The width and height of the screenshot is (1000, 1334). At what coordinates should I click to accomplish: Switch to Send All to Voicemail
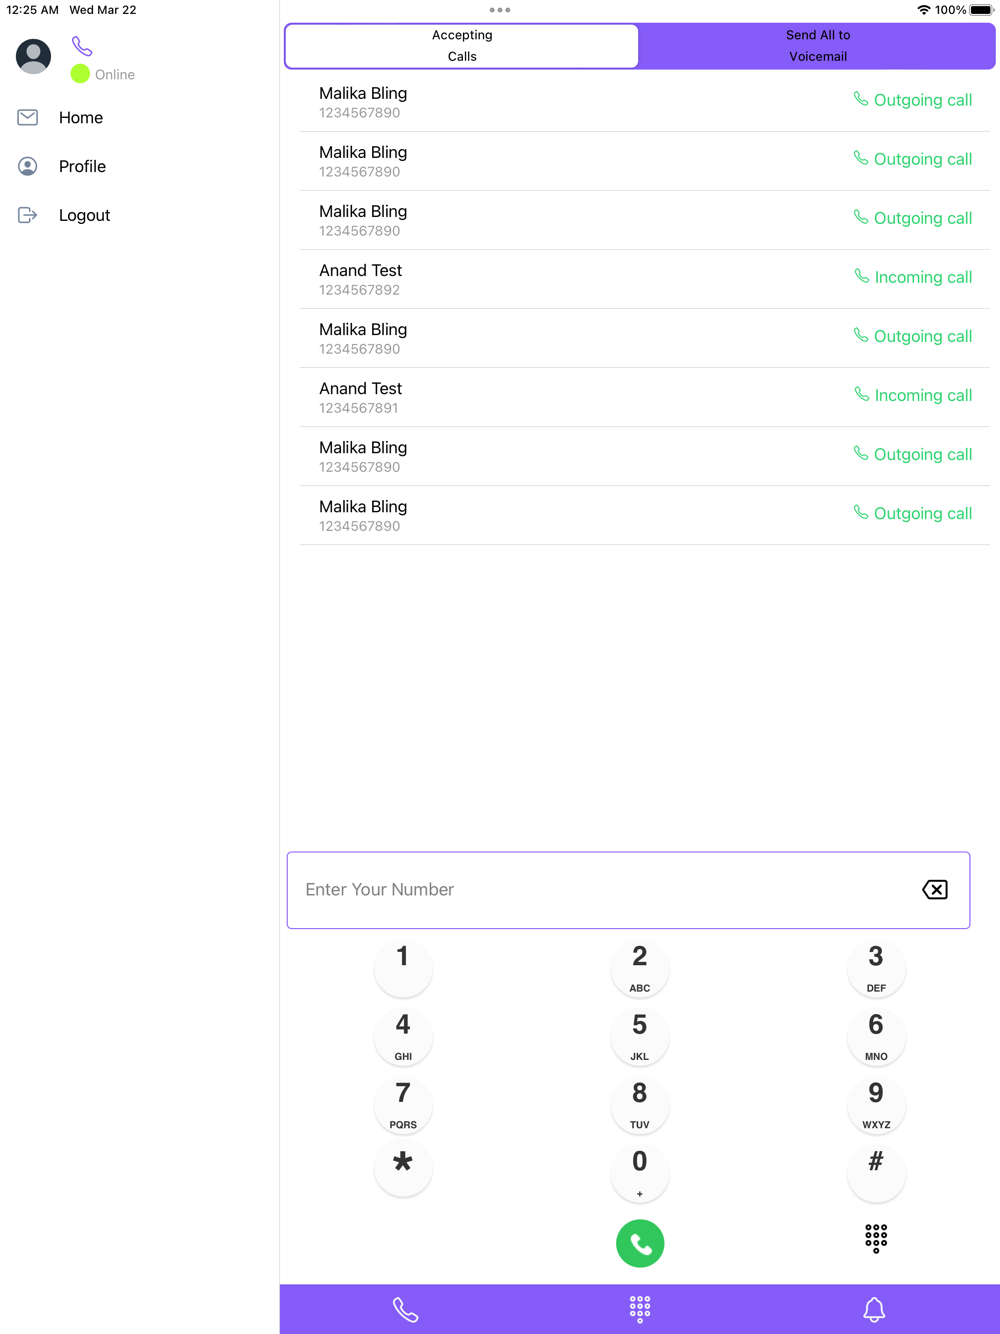[x=817, y=46]
